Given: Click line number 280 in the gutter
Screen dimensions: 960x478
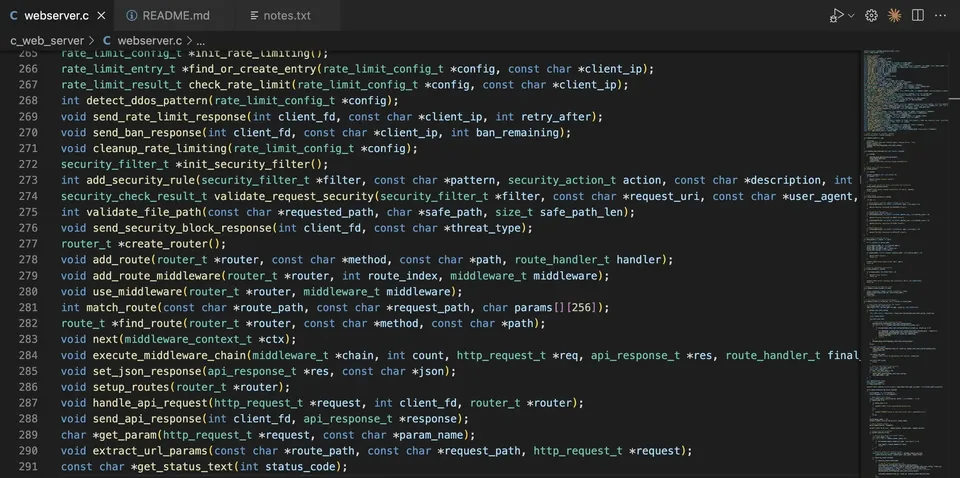Looking at the screenshot, I should (x=28, y=291).
